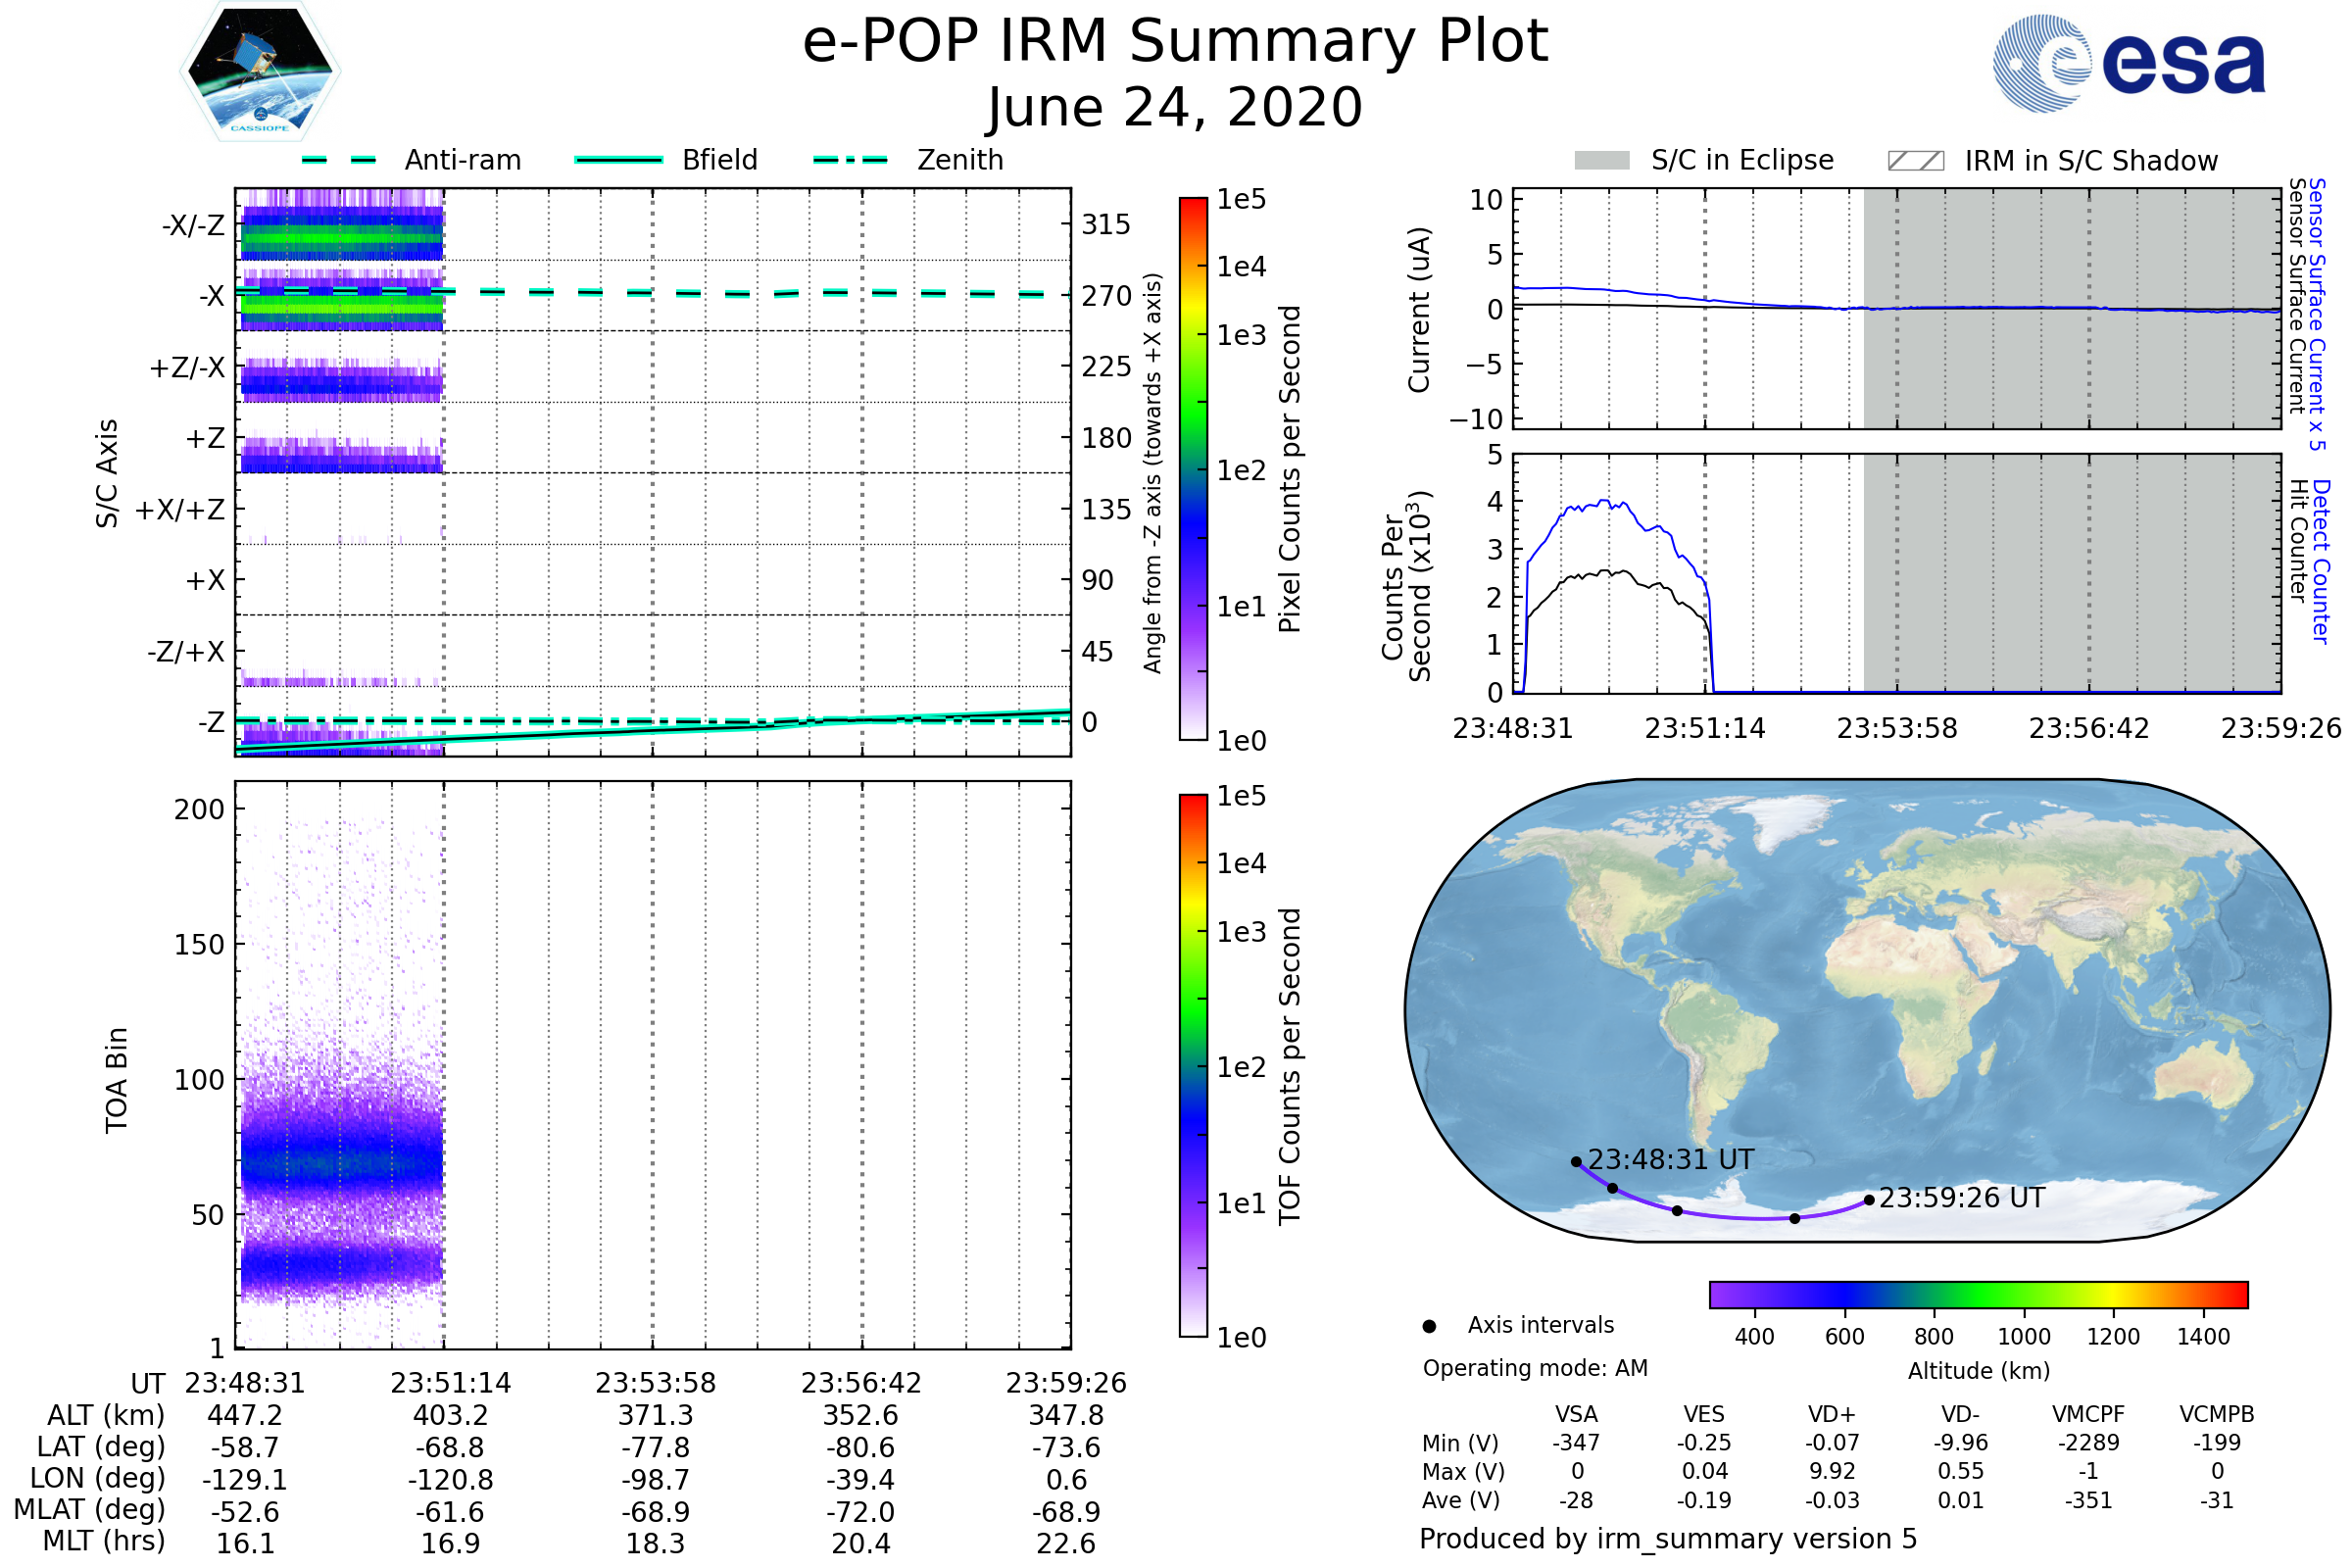Click the 23:53:58 UT tick label under TOA plot

(655, 1383)
